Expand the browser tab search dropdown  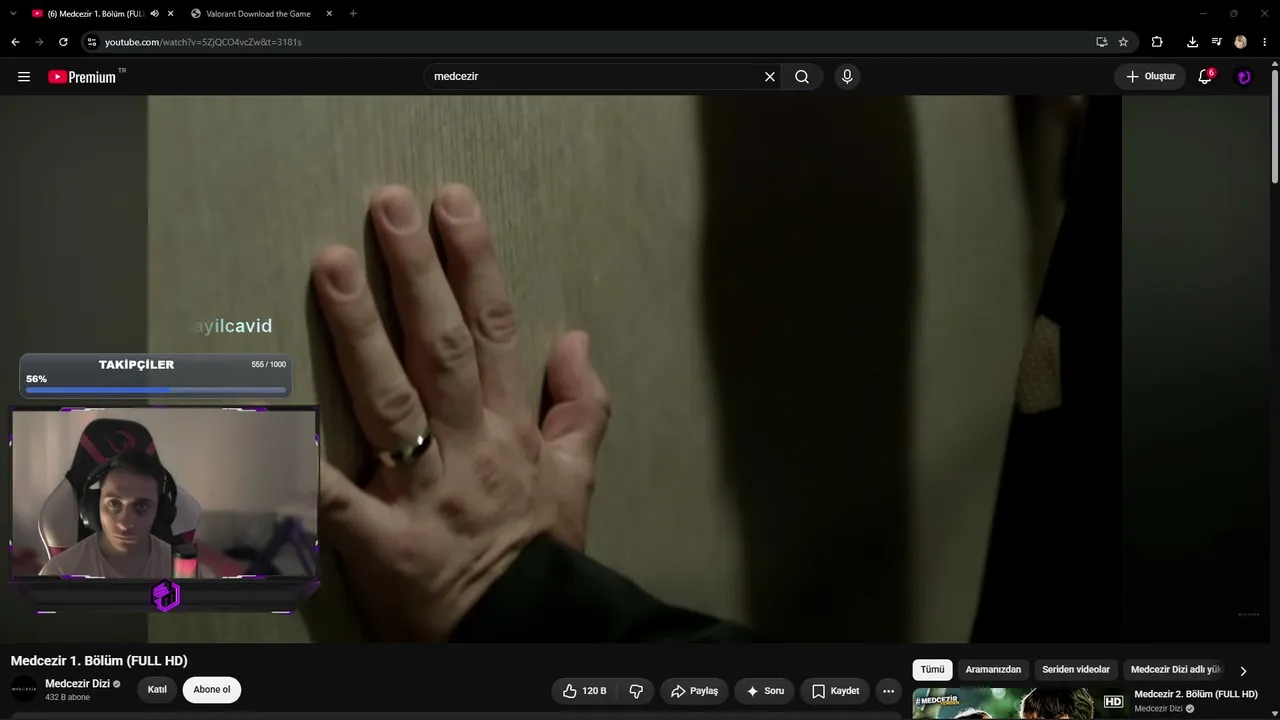13,14
